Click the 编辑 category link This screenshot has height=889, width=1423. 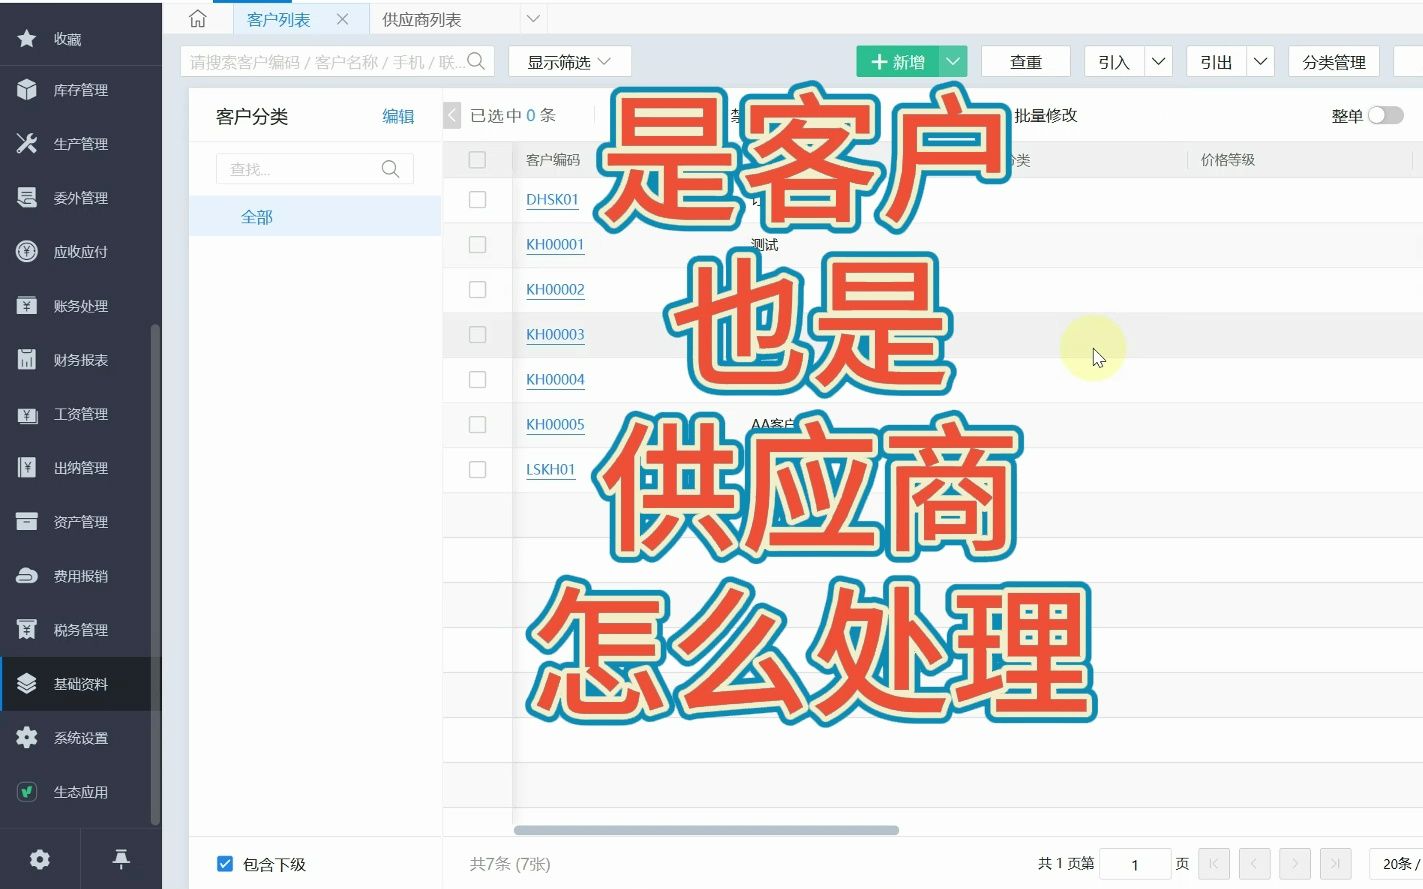point(398,116)
